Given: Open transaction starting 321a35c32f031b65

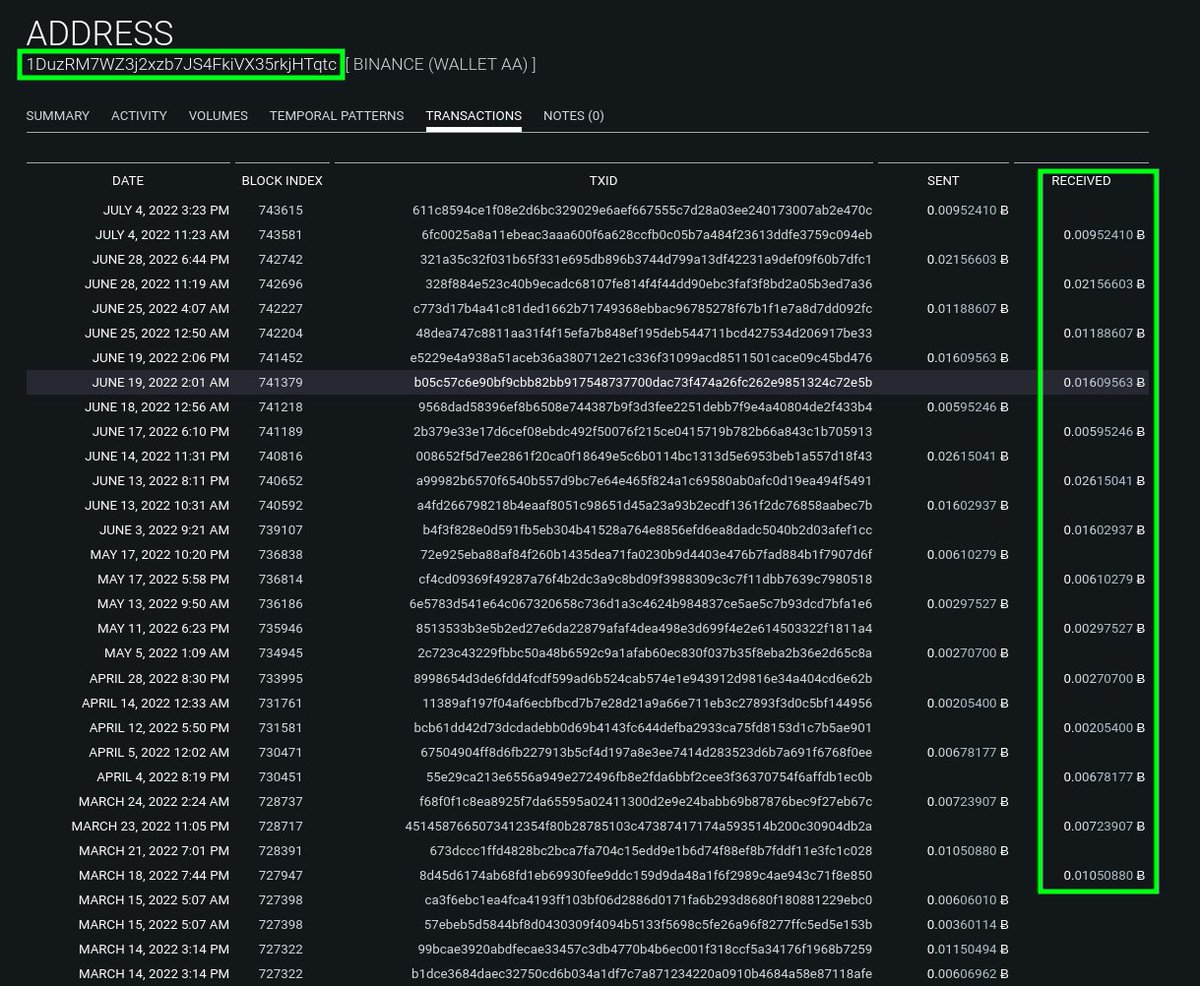Looking at the screenshot, I should pyautogui.click(x=645, y=259).
